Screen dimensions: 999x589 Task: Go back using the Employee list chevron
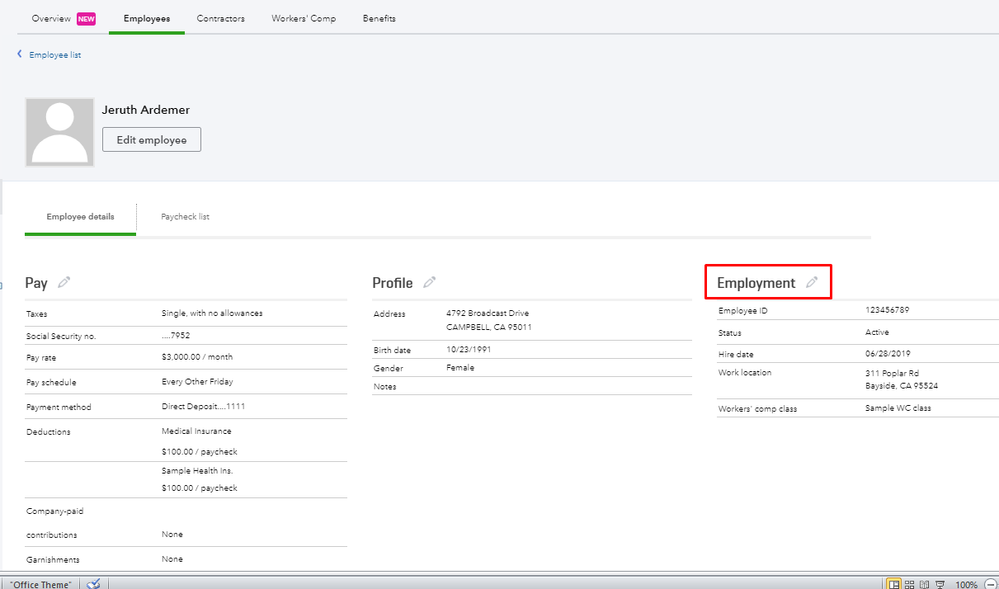(x=20, y=54)
